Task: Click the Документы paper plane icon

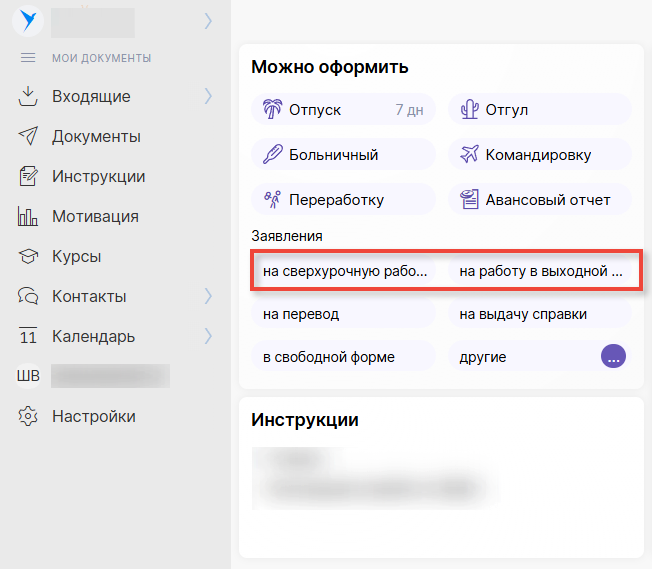Action: pyautogui.click(x=28, y=137)
